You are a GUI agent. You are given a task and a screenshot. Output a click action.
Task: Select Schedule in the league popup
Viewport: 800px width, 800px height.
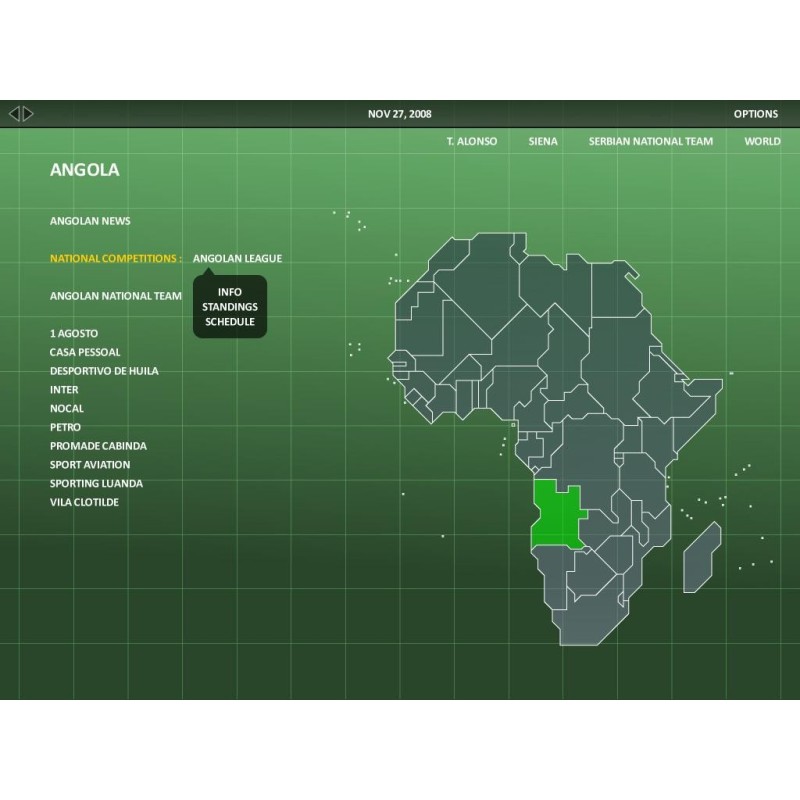(230, 322)
